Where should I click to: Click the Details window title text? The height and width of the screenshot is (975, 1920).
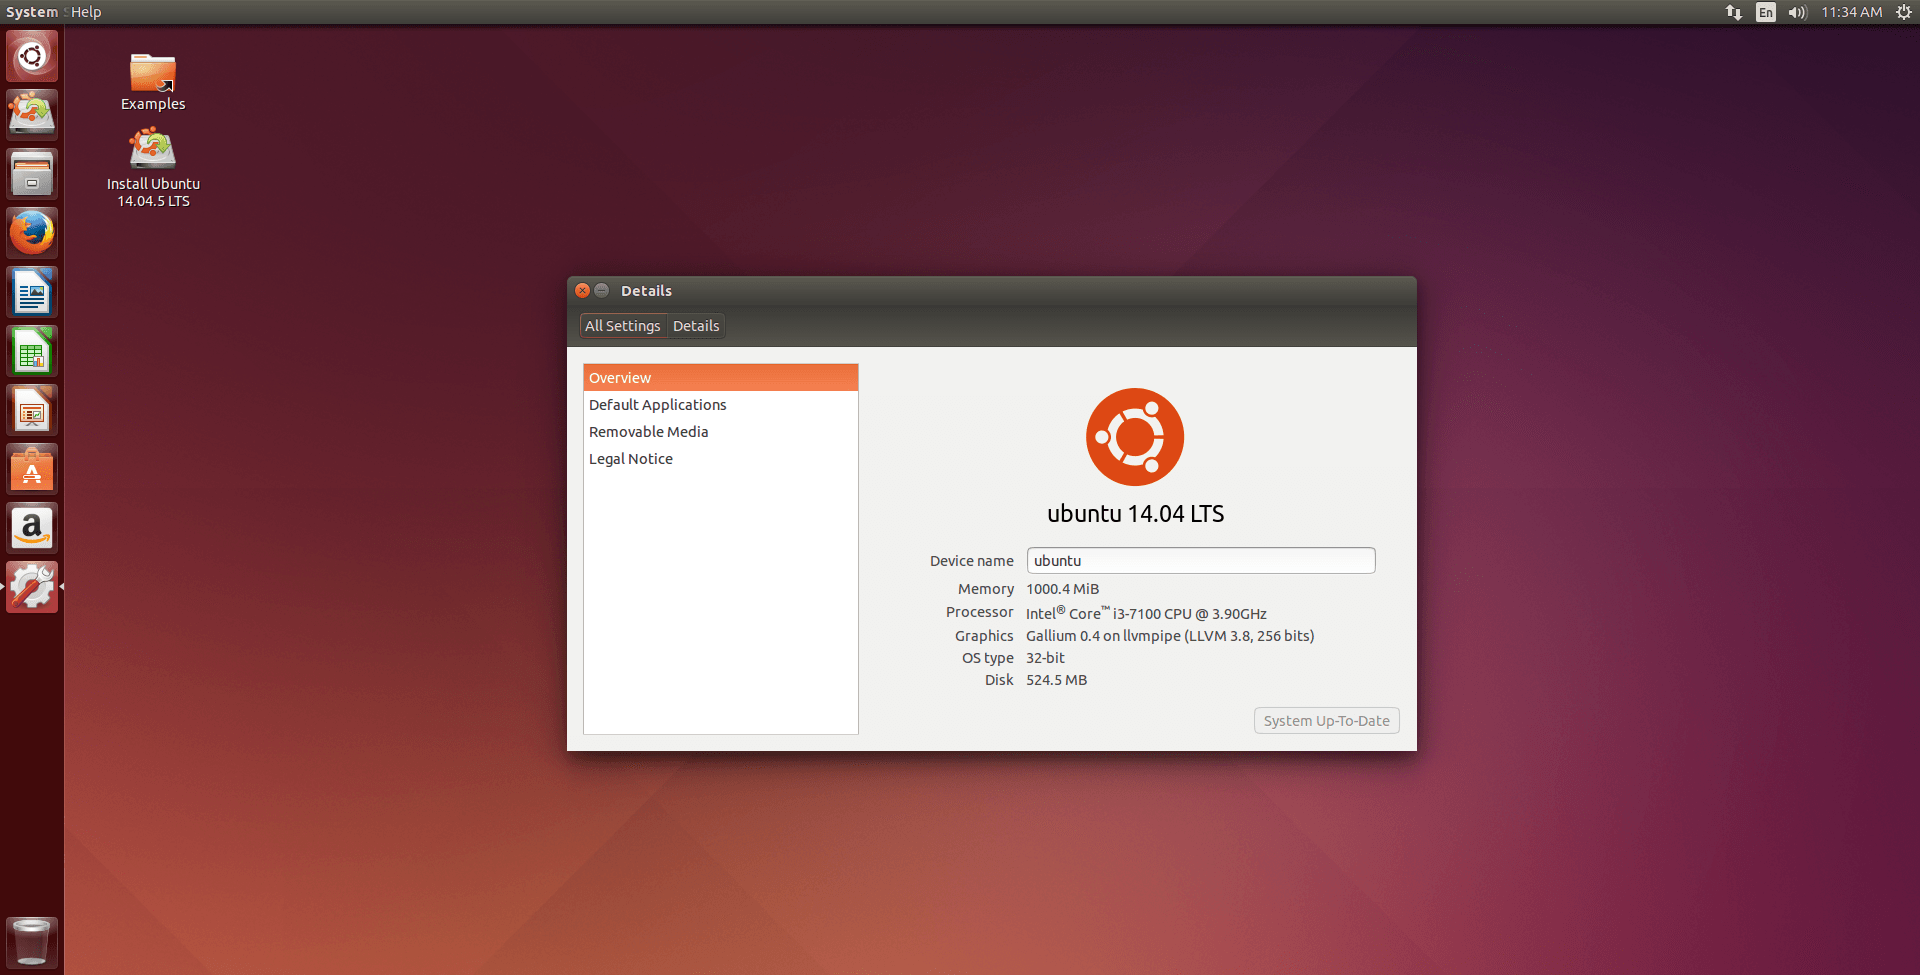click(646, 291)
